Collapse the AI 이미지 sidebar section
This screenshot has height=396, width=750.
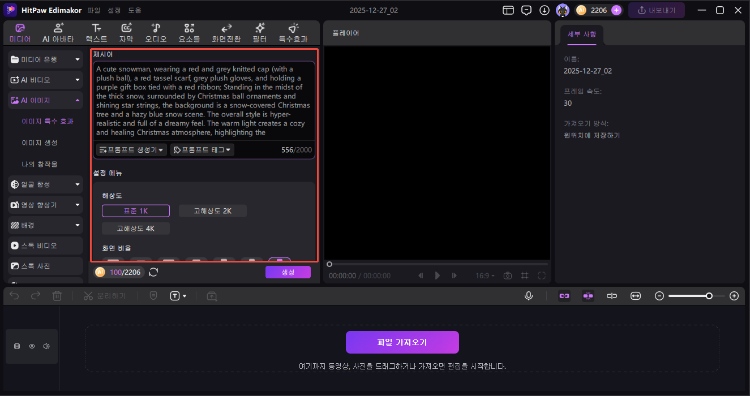[45, 100]
